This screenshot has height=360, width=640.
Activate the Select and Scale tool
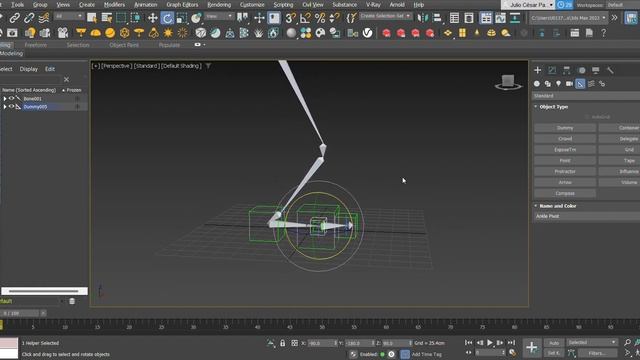[182, 18]
